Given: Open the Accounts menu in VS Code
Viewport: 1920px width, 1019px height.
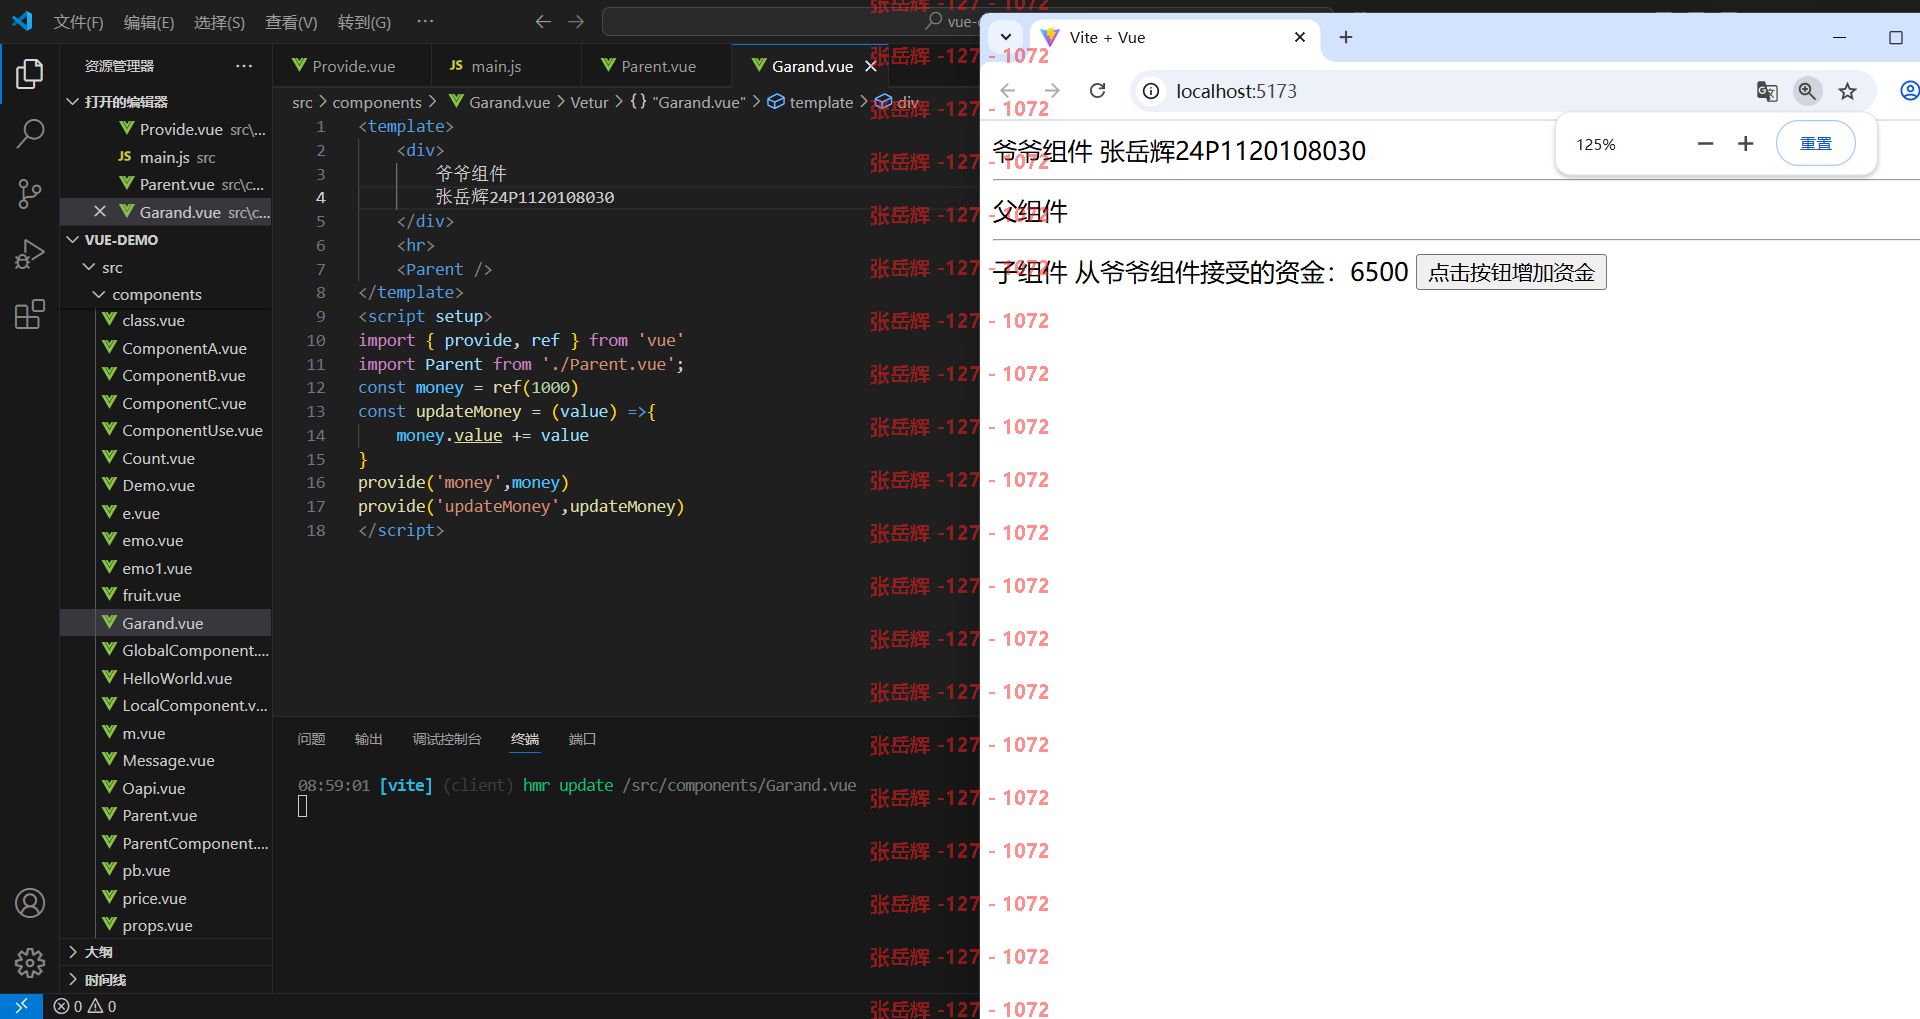Looking at the screenshot, I should [30, 903].
